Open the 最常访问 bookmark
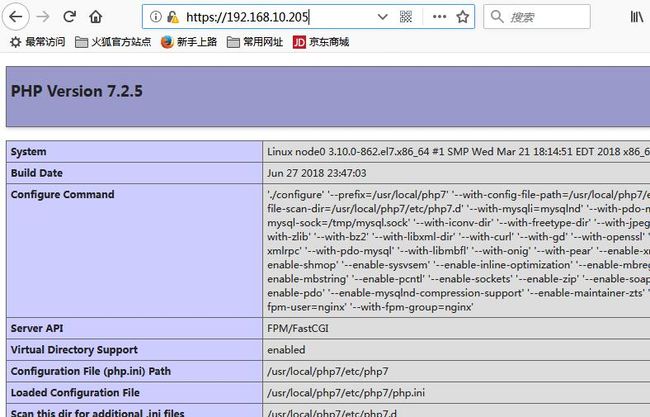650x417 pixels. point(38,42)
